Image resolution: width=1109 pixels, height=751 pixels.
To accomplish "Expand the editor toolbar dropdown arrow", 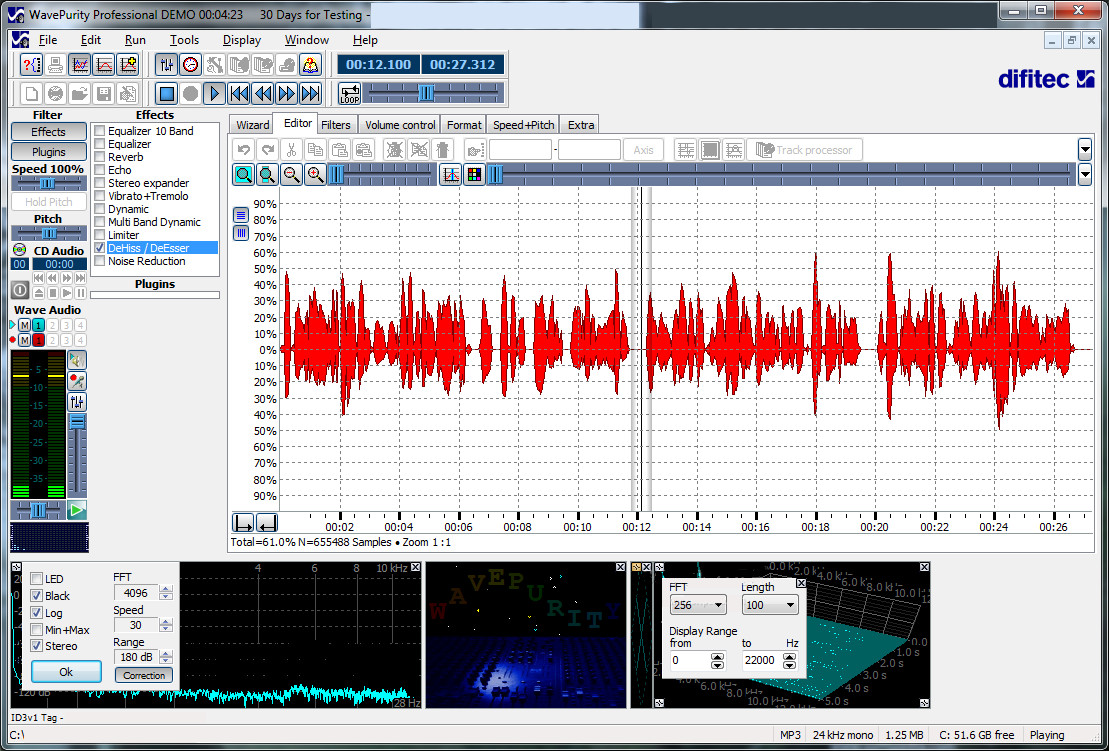I will coord(1085,149).
